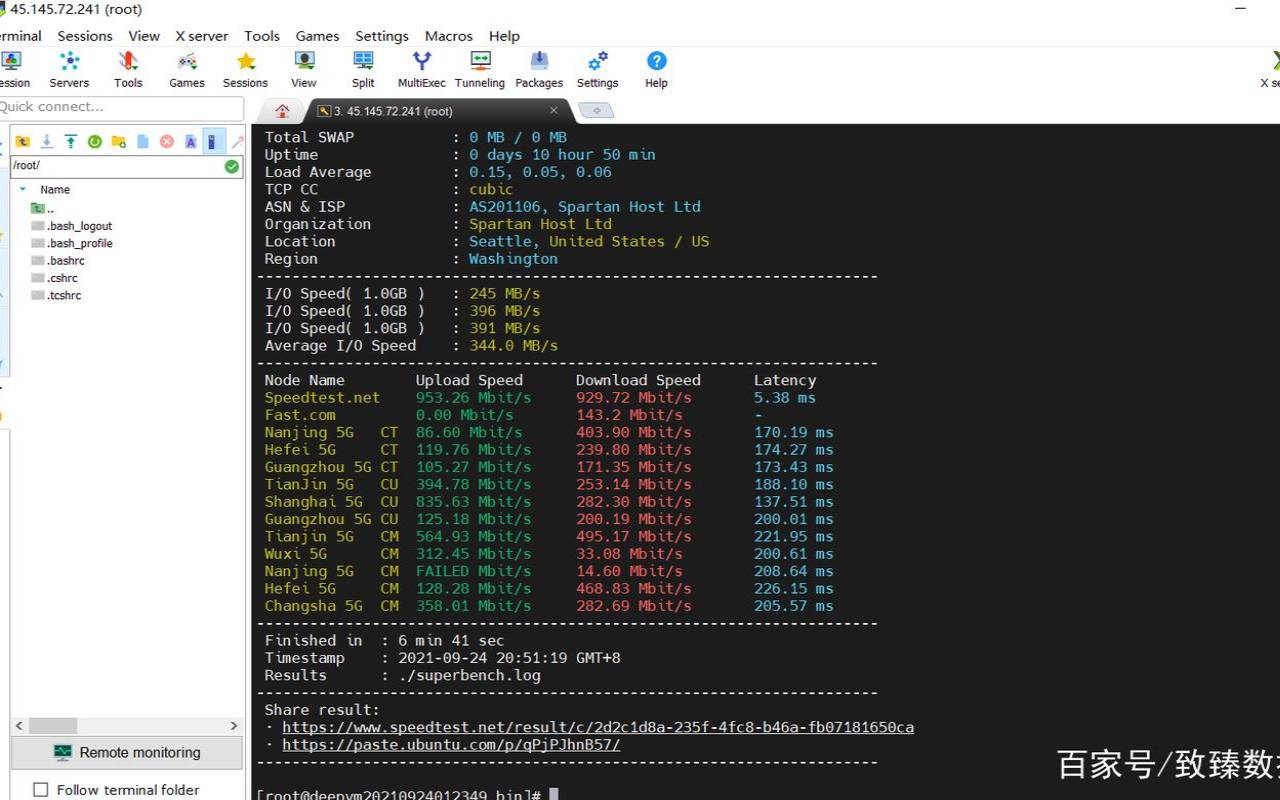This screenshot has height=800, width=1280.
Task: Select the .. parent directory entry
Action: (43, 208)
